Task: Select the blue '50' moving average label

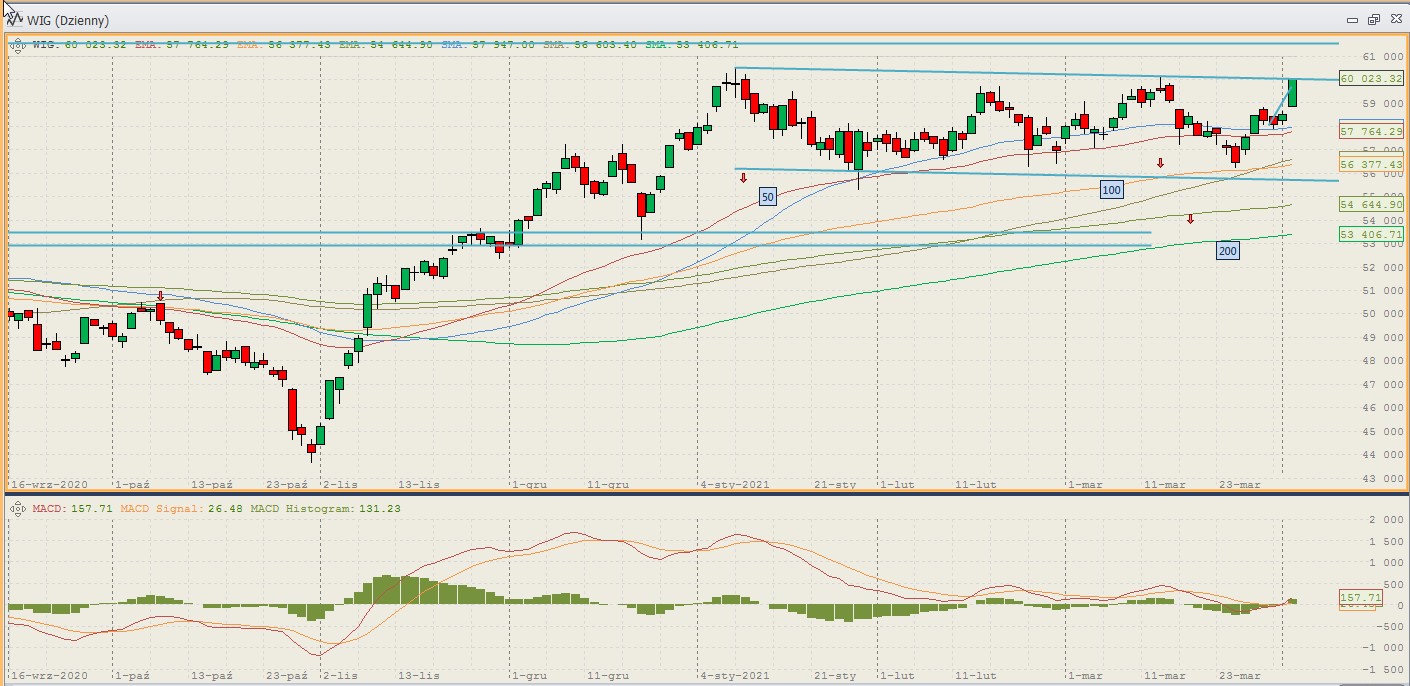Action: [x=767, y=197]
